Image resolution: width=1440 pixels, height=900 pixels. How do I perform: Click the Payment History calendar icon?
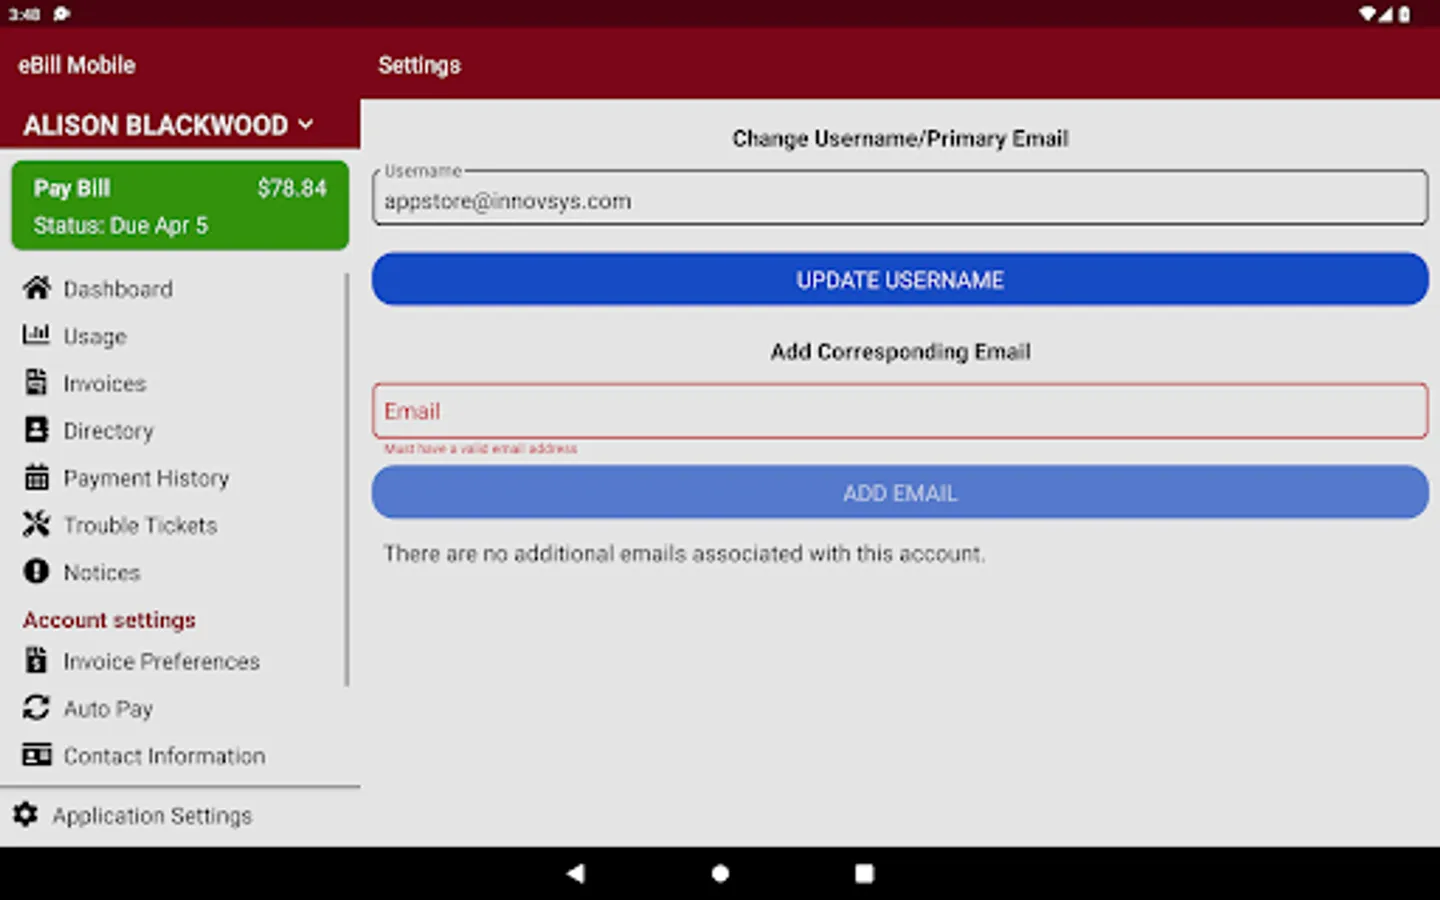coord(36,477)
